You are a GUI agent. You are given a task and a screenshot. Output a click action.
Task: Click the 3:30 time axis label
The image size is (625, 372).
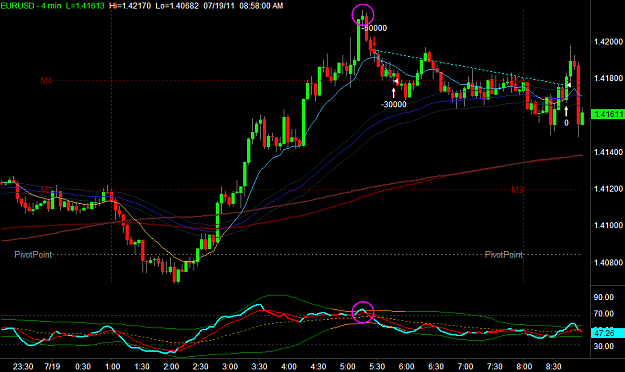(259, 366)
